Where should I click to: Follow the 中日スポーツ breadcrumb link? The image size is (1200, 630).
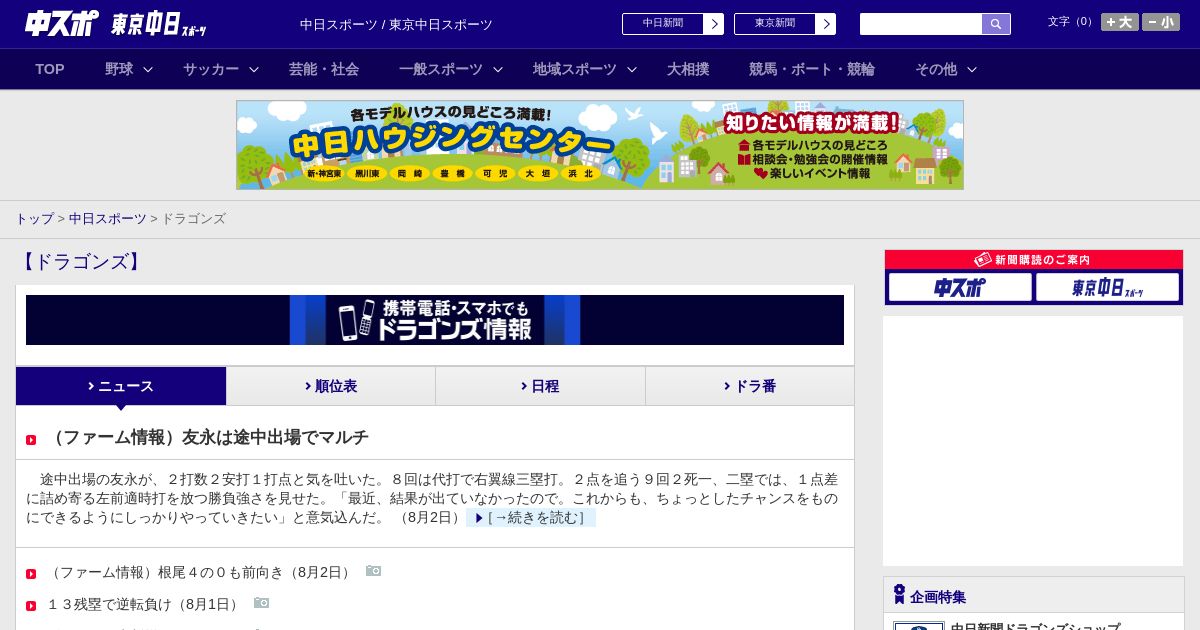click(107, 219)
